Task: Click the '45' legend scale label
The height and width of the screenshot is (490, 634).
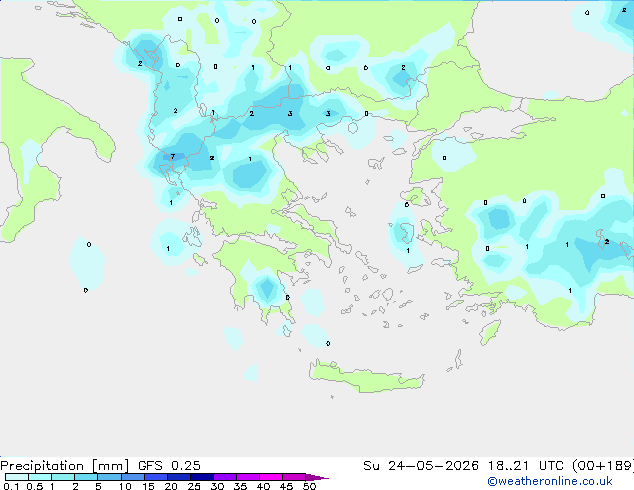Action: pyautogui.click(x=286, y=486)
